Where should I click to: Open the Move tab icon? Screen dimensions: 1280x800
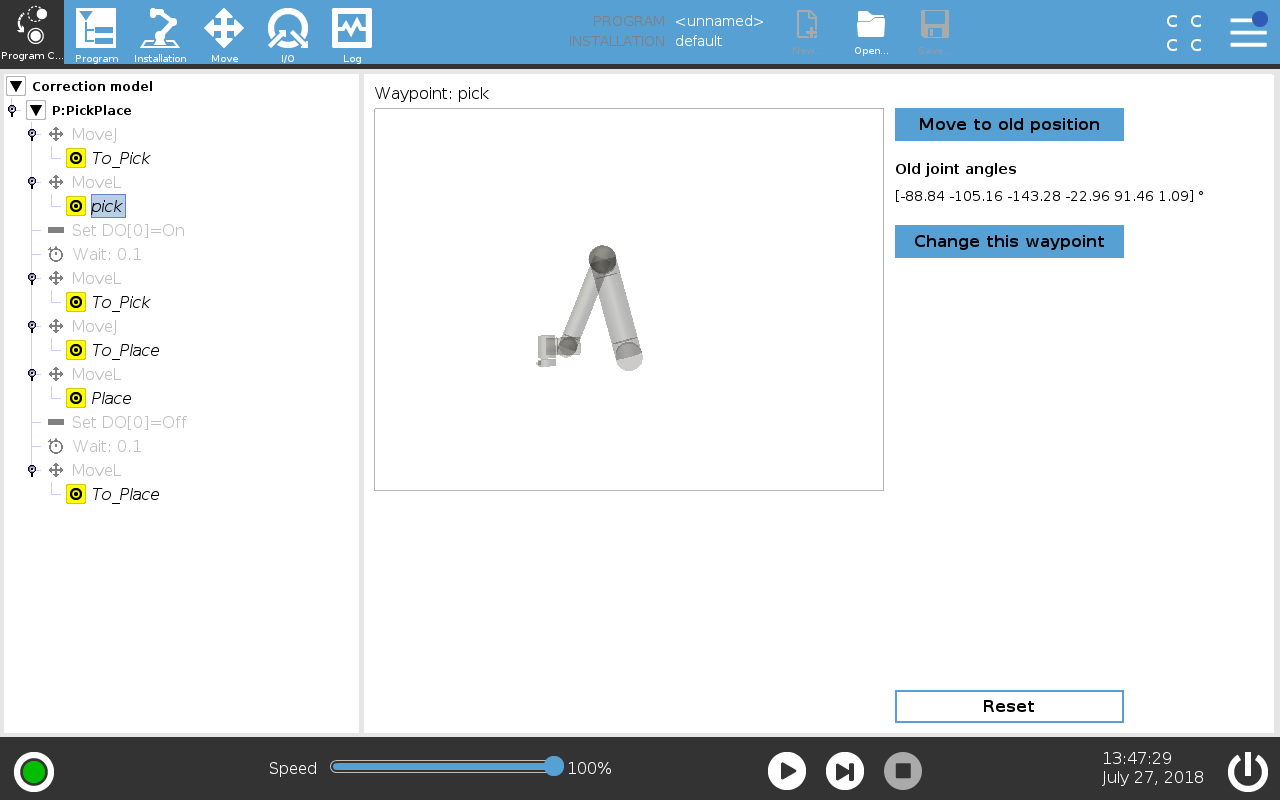click(x=224, y=29)
